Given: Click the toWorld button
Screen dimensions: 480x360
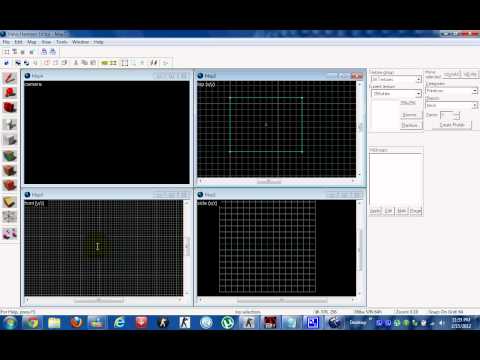Looking at the screenshot, I should pyautogui.click(x=452, y=74).
